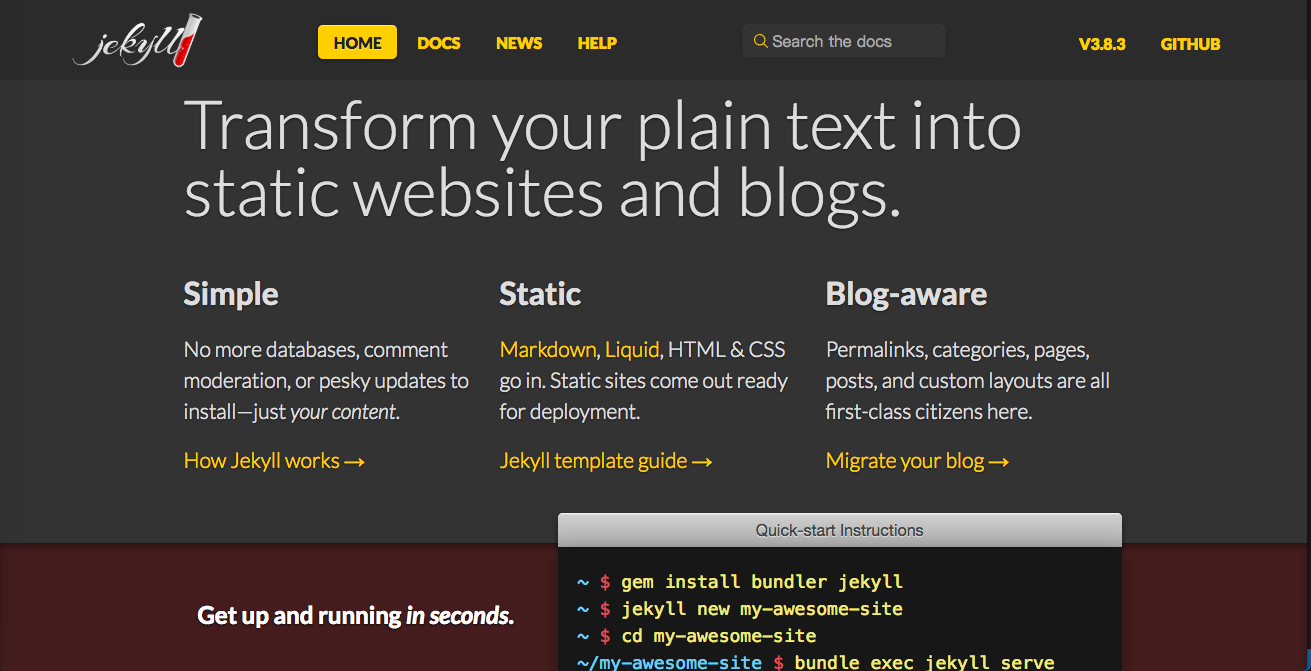Click the gem install bundler jekyll command

(x=762, y=581)
